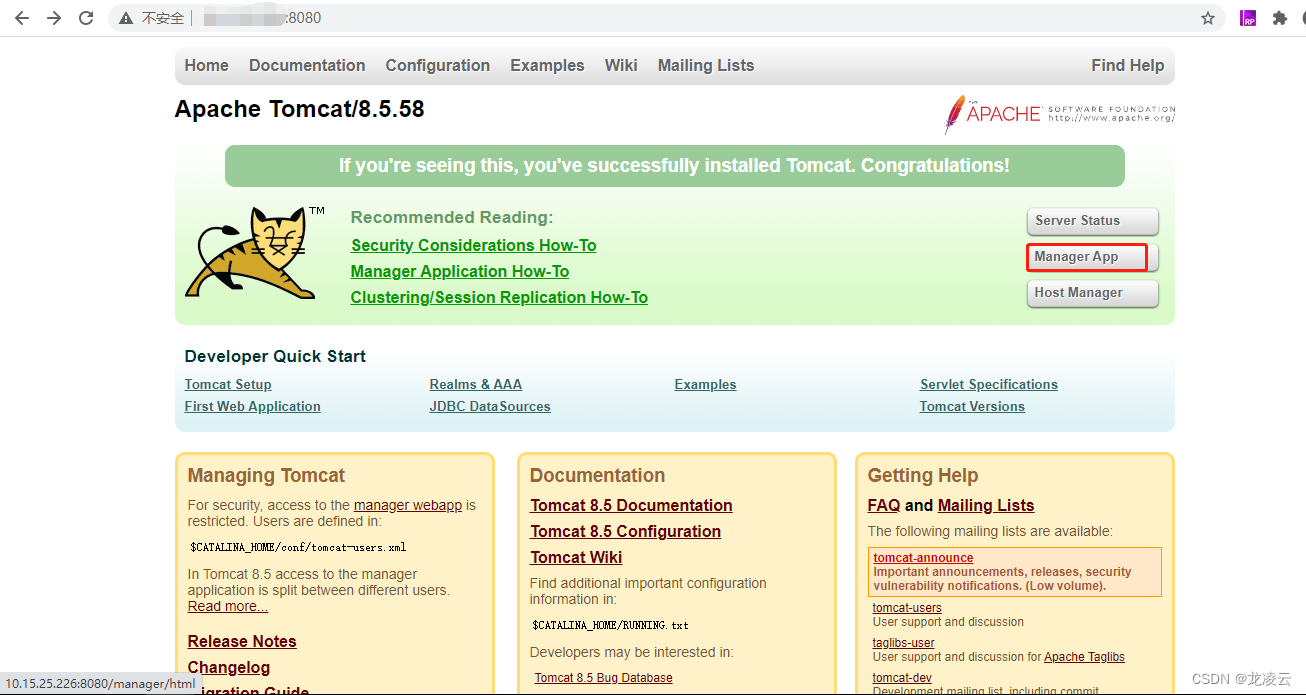Open Tomcat 8.5 Configuration link

pos(625,532)
